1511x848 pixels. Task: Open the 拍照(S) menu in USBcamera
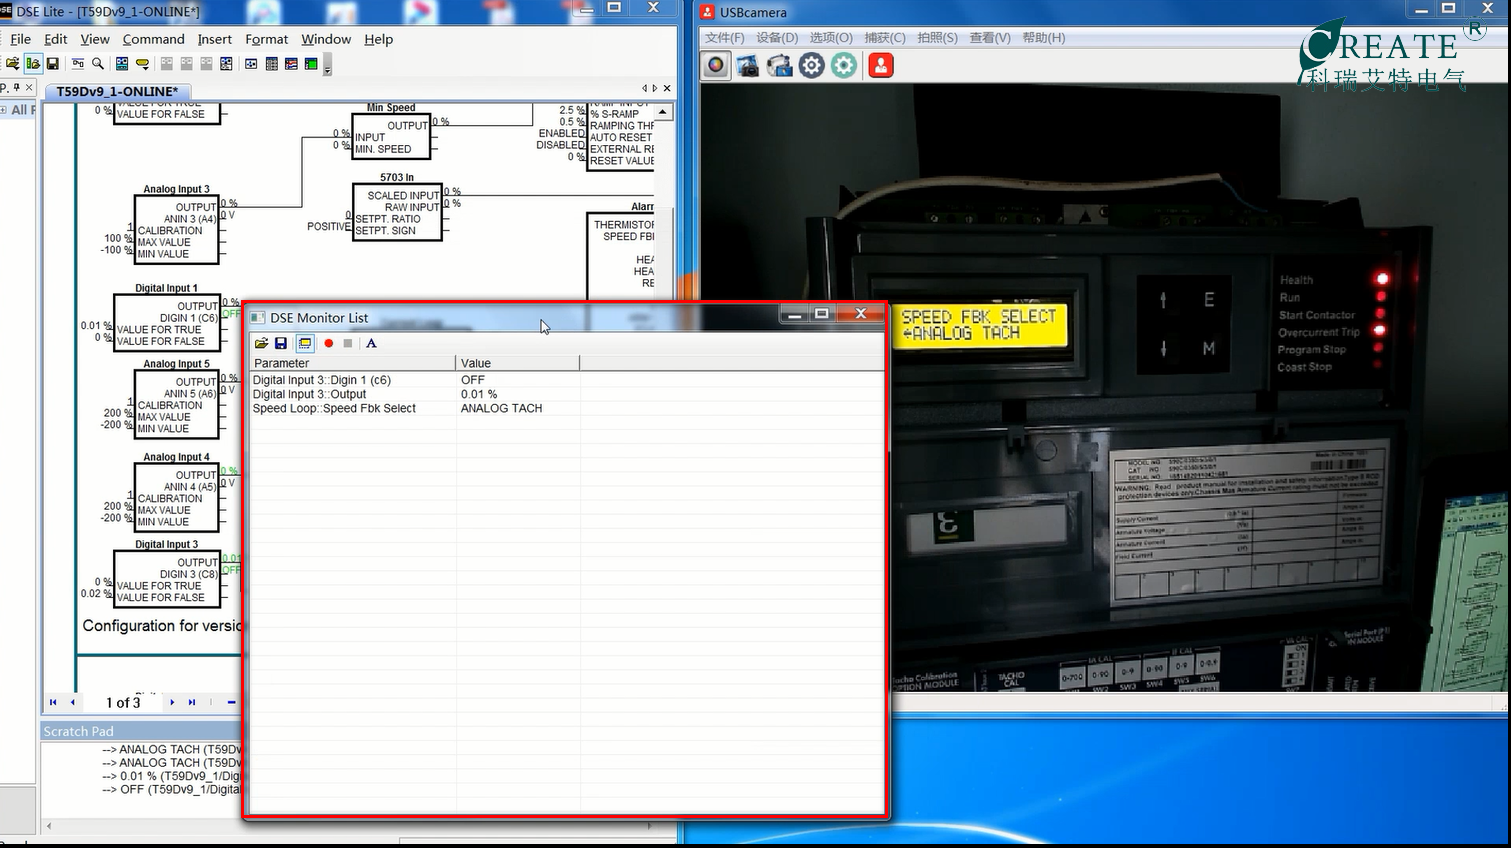coord(937,38)
